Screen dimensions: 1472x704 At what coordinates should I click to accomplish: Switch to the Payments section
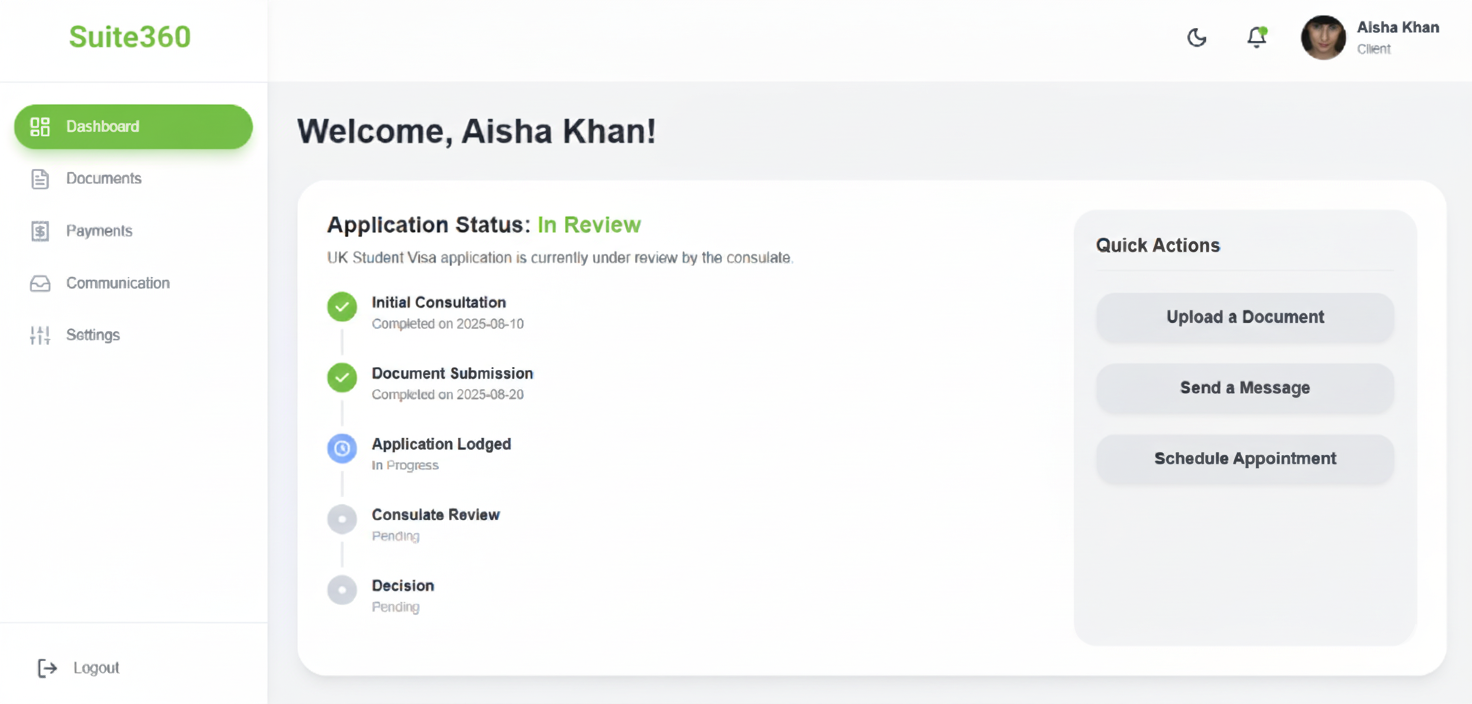tap(99, 230)
